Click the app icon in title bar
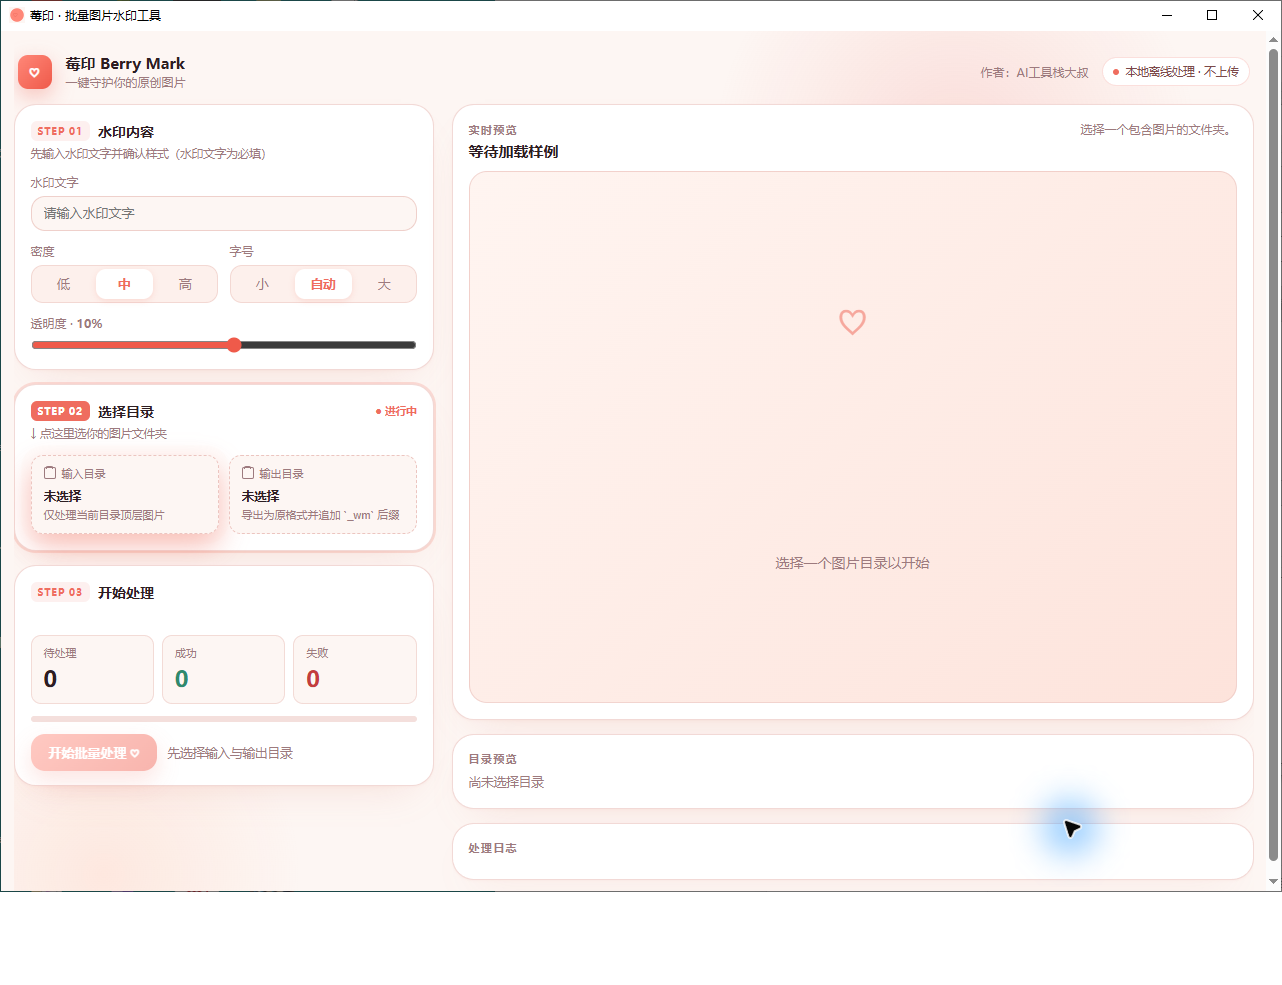Image resolution: width=1282 pixels, height=985 pixels. pyautogui.click(x=17, y=15)
